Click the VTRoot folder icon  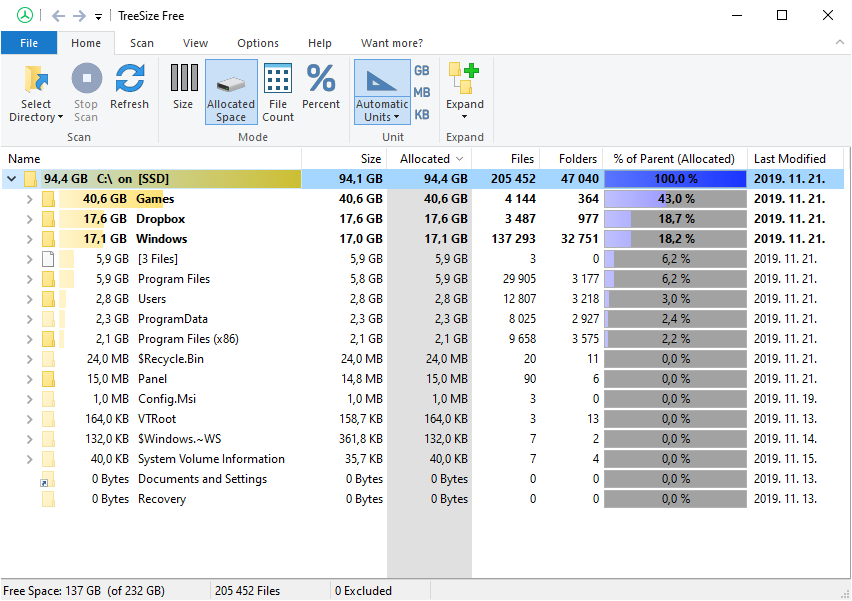(48, 419)
